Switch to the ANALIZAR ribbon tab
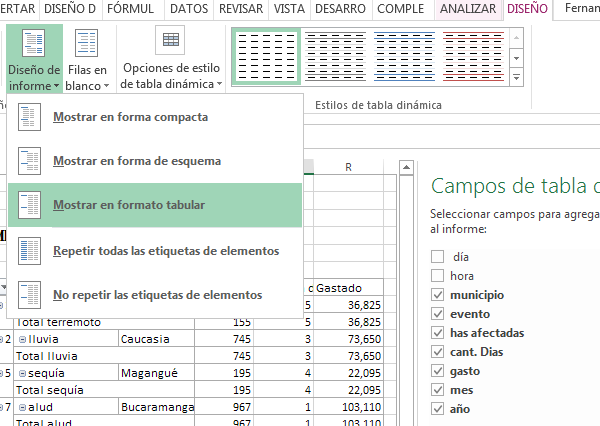 pyautogui.click(x=467, y=10)
